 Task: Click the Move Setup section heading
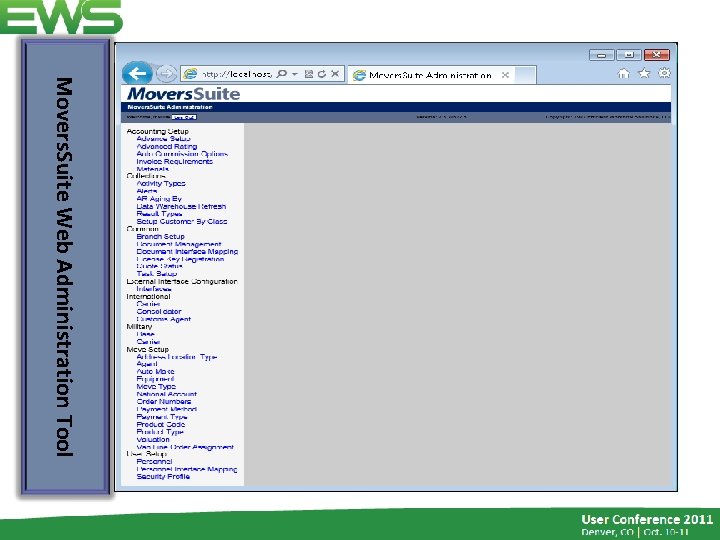pos(147,349)
